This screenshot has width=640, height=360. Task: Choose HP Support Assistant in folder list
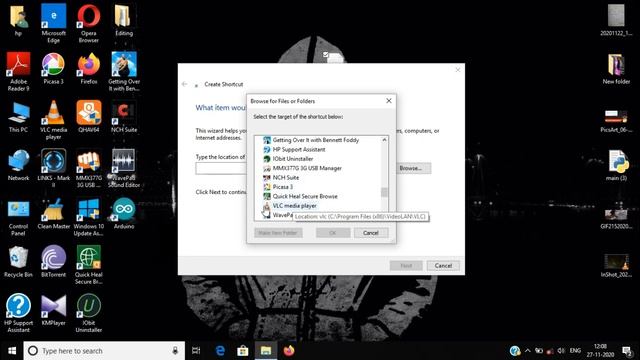pyautogui.click(x=294, y=149)
